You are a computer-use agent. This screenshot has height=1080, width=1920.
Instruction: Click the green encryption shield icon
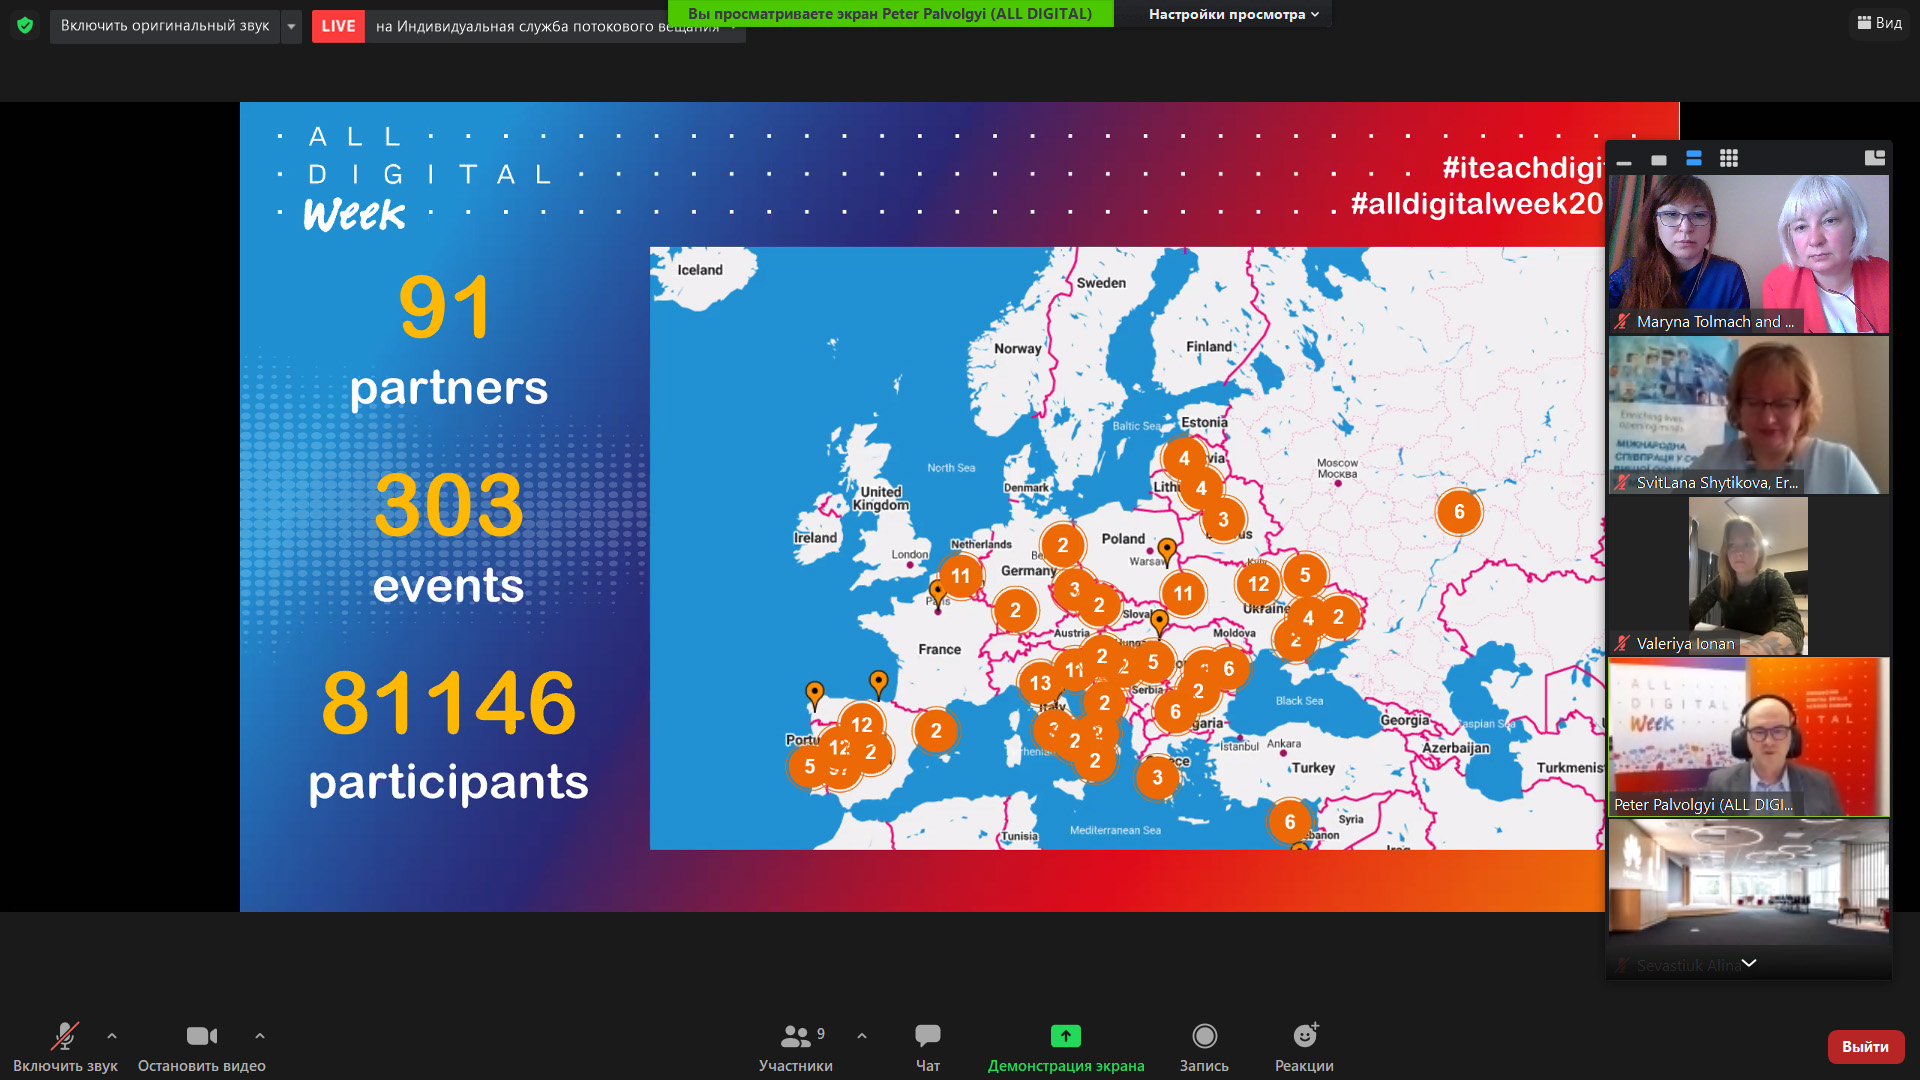(25, 26)
